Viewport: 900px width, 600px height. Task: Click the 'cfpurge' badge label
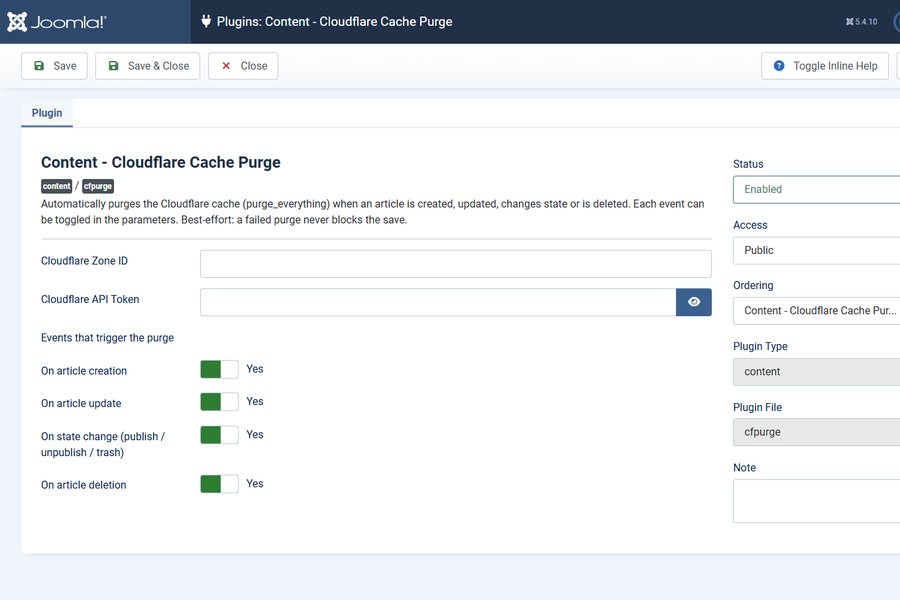[98, 186]
